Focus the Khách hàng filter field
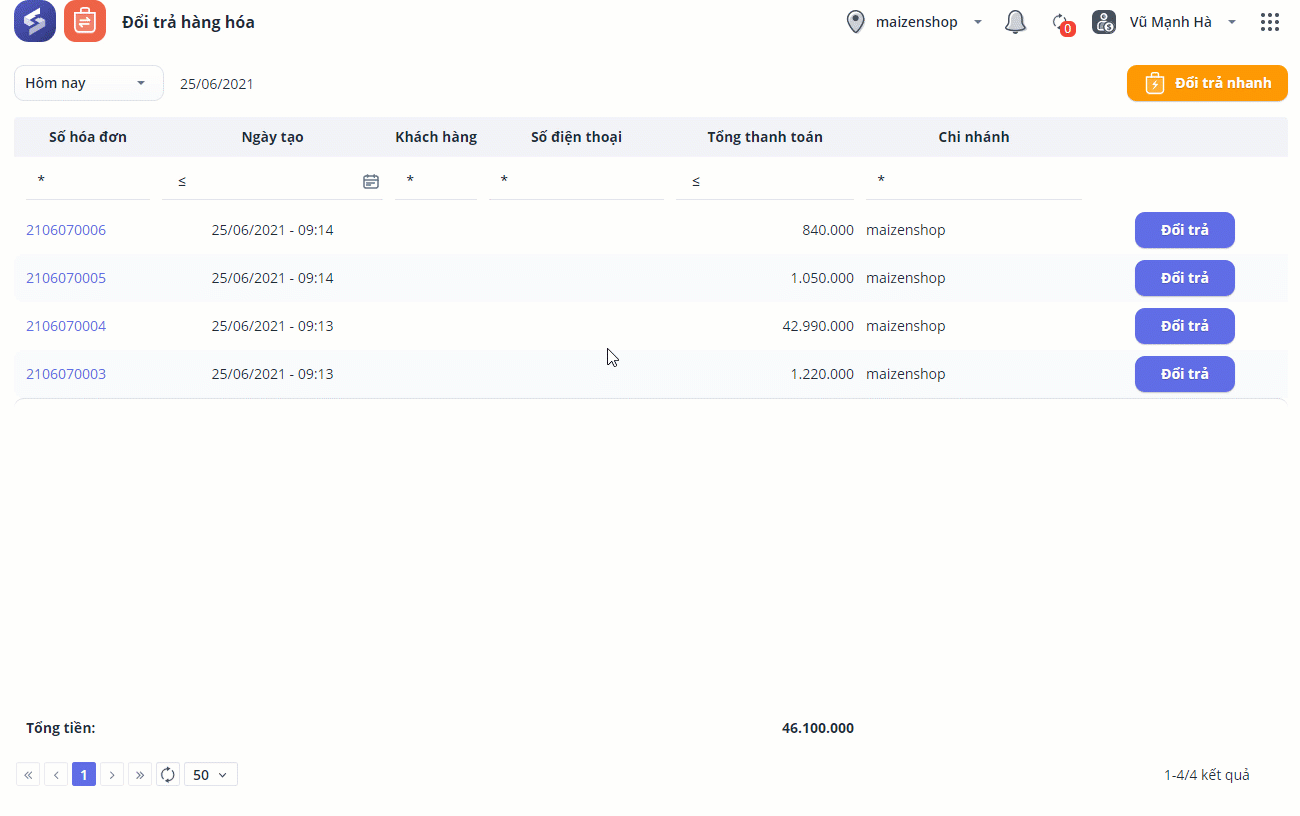1300x816 pixels. point(436,181)
